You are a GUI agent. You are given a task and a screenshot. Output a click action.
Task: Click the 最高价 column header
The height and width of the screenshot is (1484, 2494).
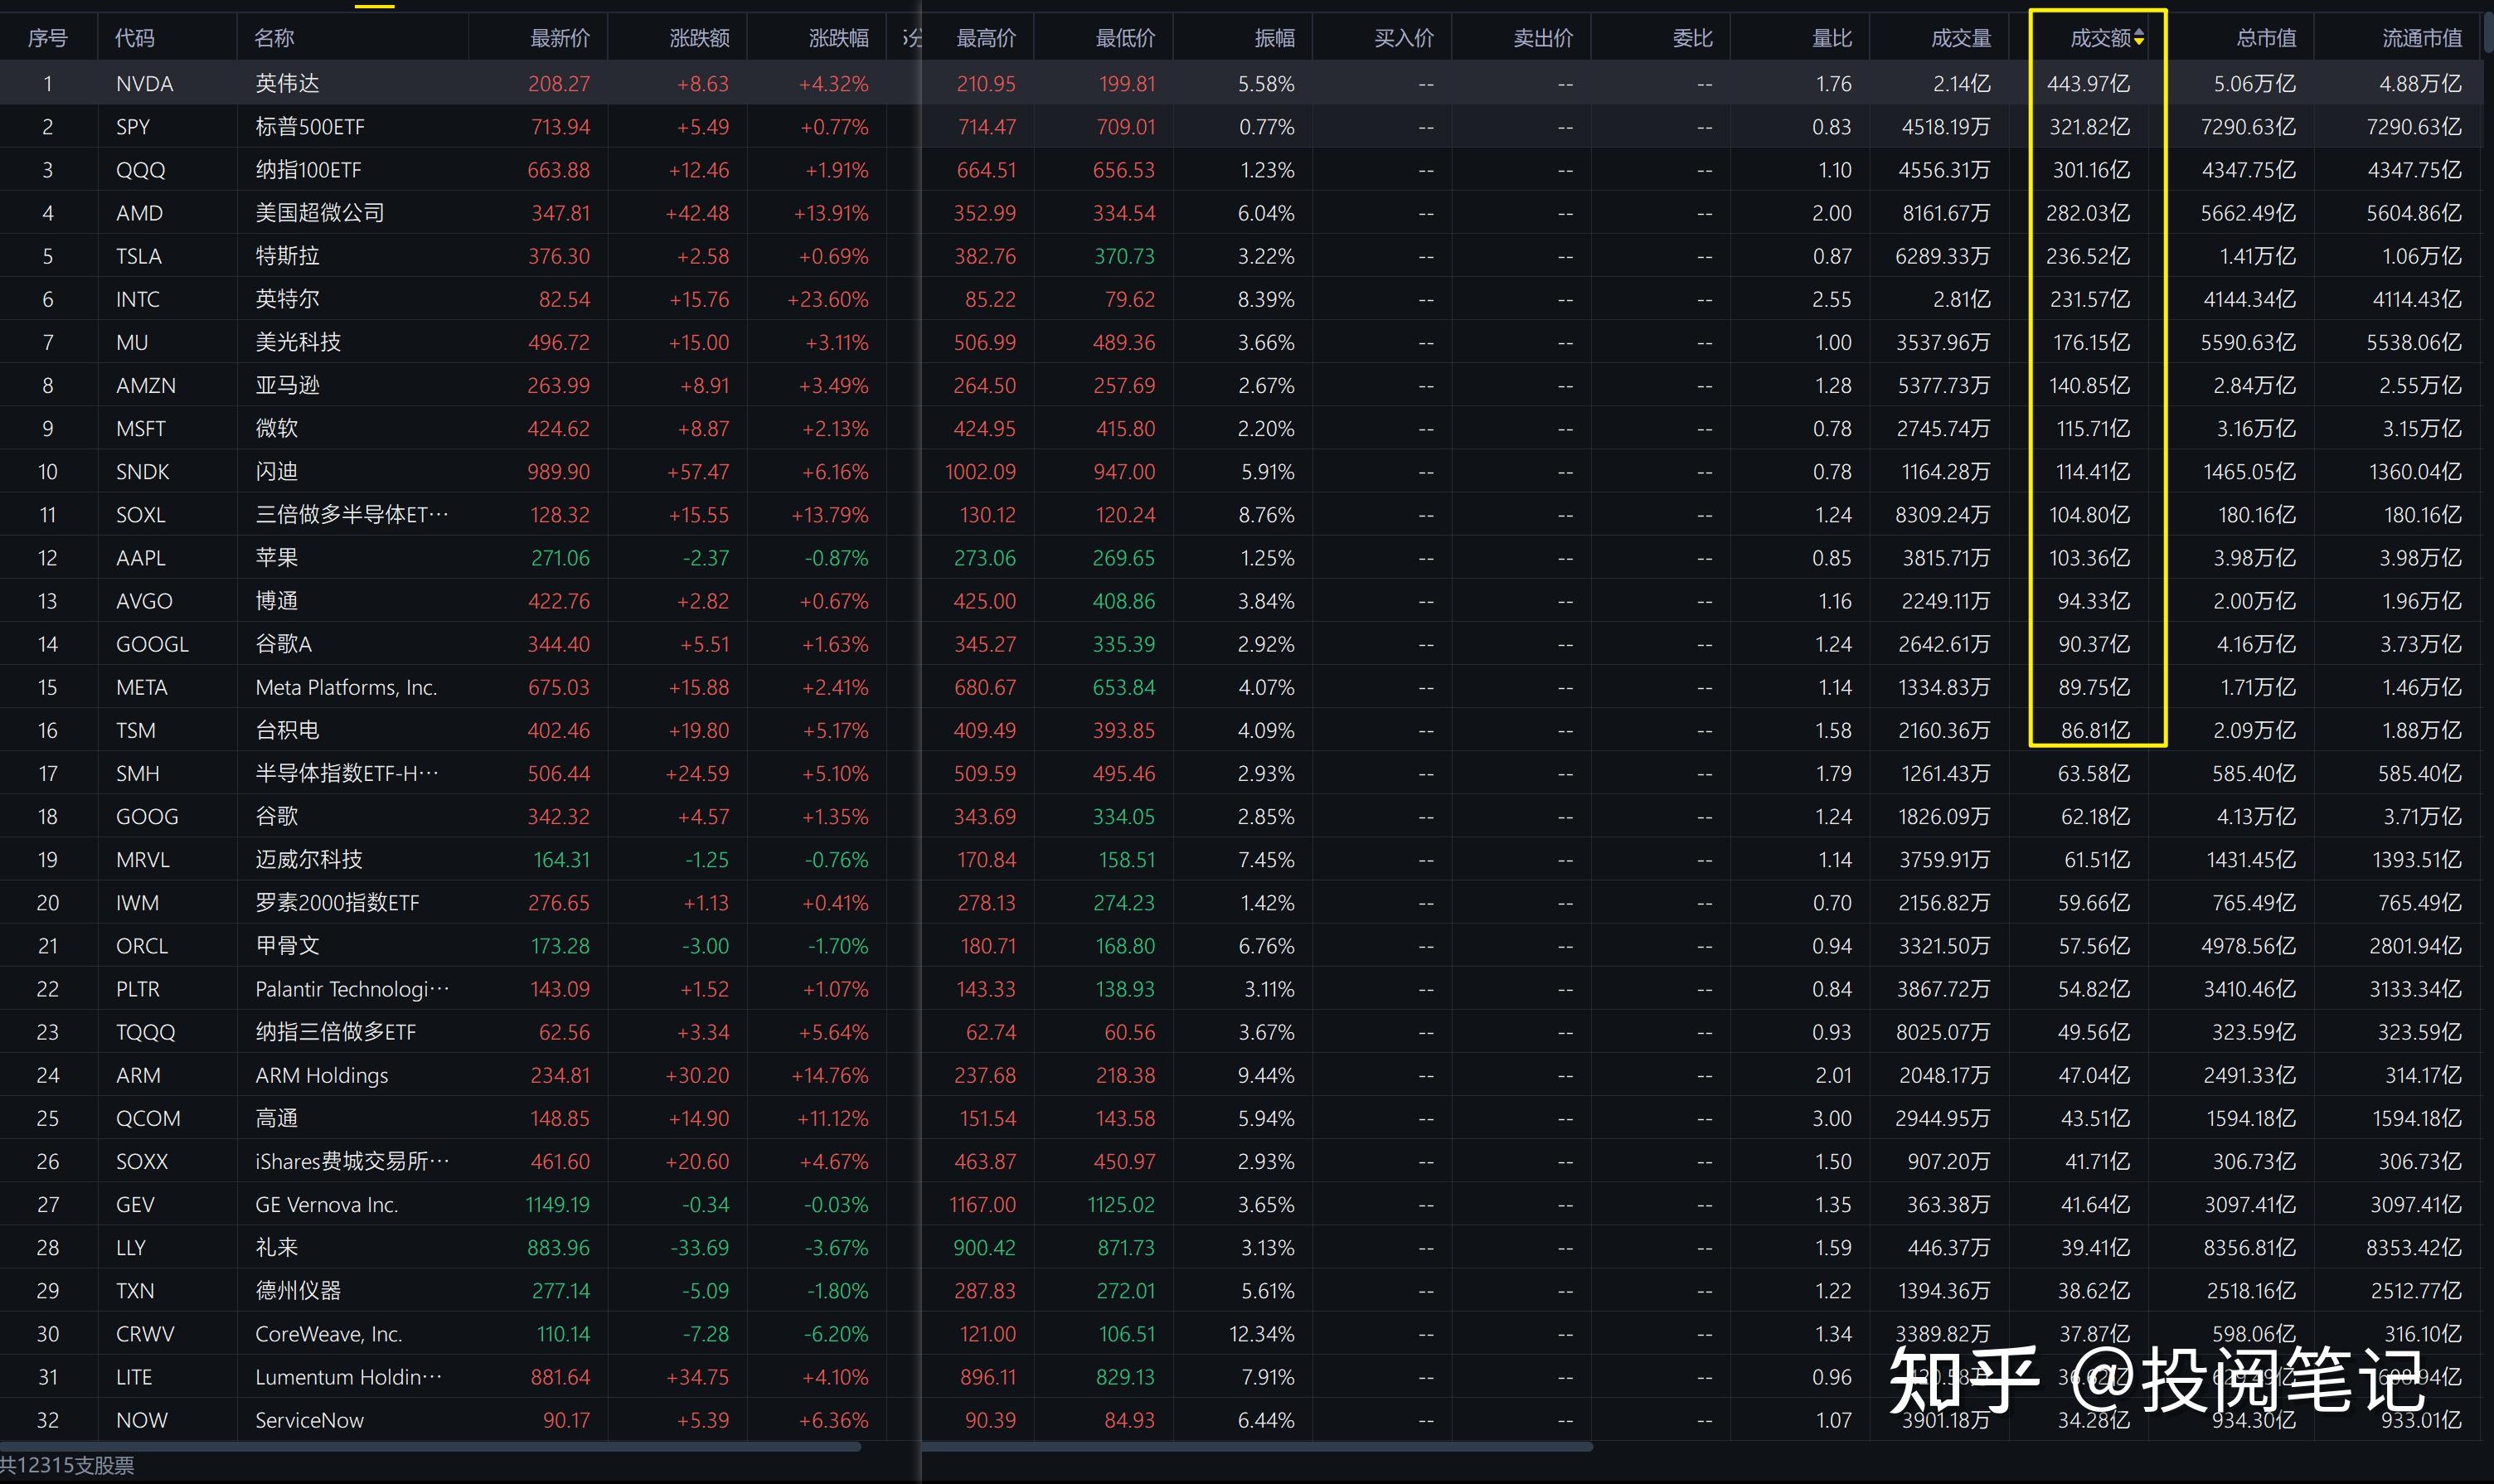pyautogui.click(x=986, y=38)
